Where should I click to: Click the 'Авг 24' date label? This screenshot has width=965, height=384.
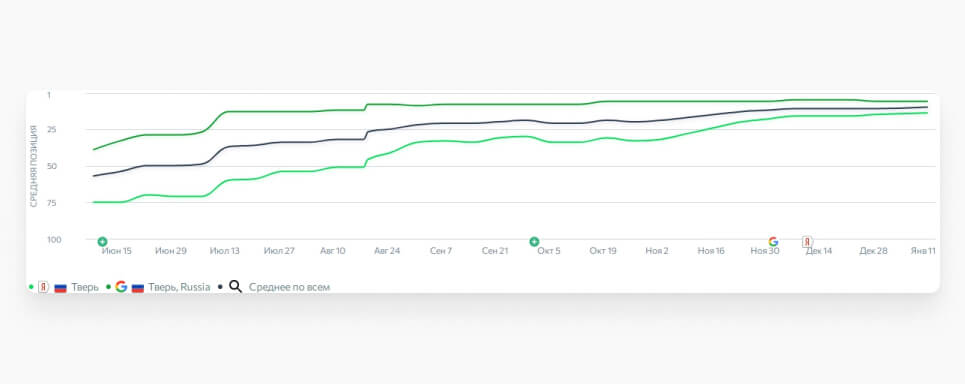387,251
